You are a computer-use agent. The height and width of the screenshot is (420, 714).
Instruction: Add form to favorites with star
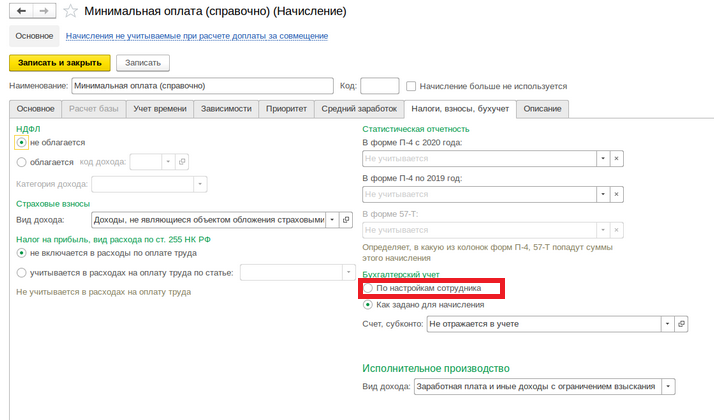pyautogui.click(x=70, y=11)
